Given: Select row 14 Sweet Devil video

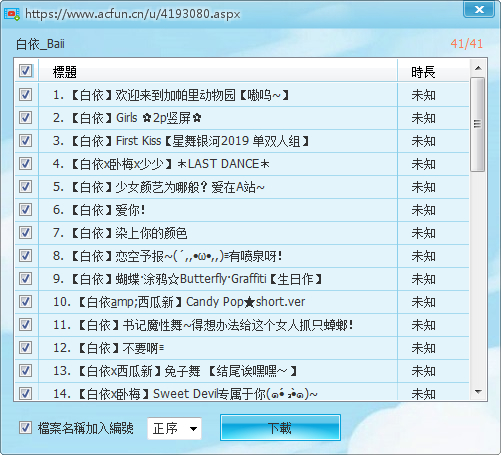Looking at the screenshot, I should [x=242, y=392].
